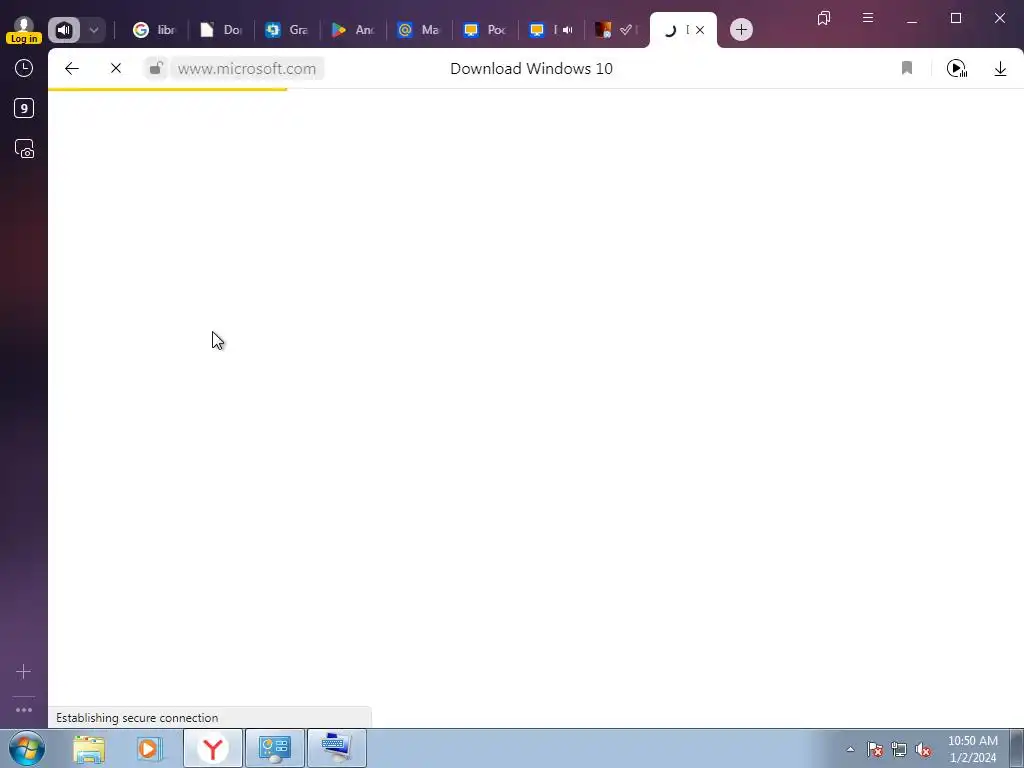Mute audio via sidebar speaker button

pos(64,30)
